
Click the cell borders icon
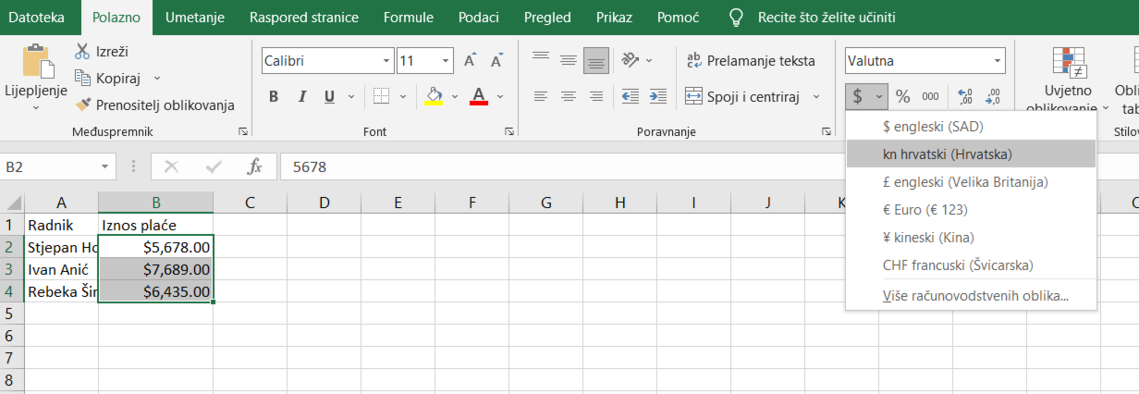[381, 97]
